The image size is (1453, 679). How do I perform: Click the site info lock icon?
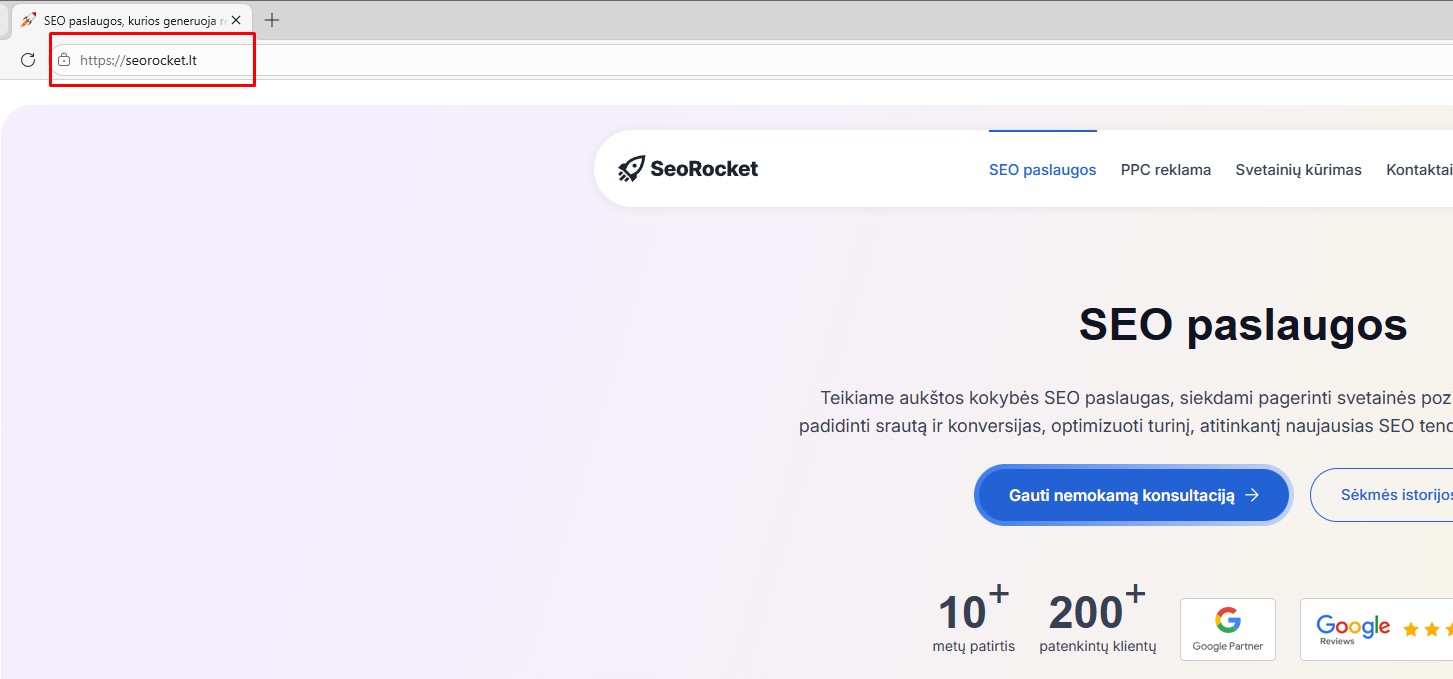click(64, 60)
